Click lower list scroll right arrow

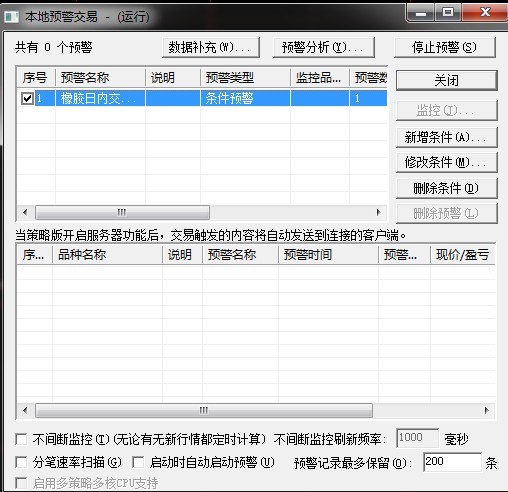[x=487, y=410]
